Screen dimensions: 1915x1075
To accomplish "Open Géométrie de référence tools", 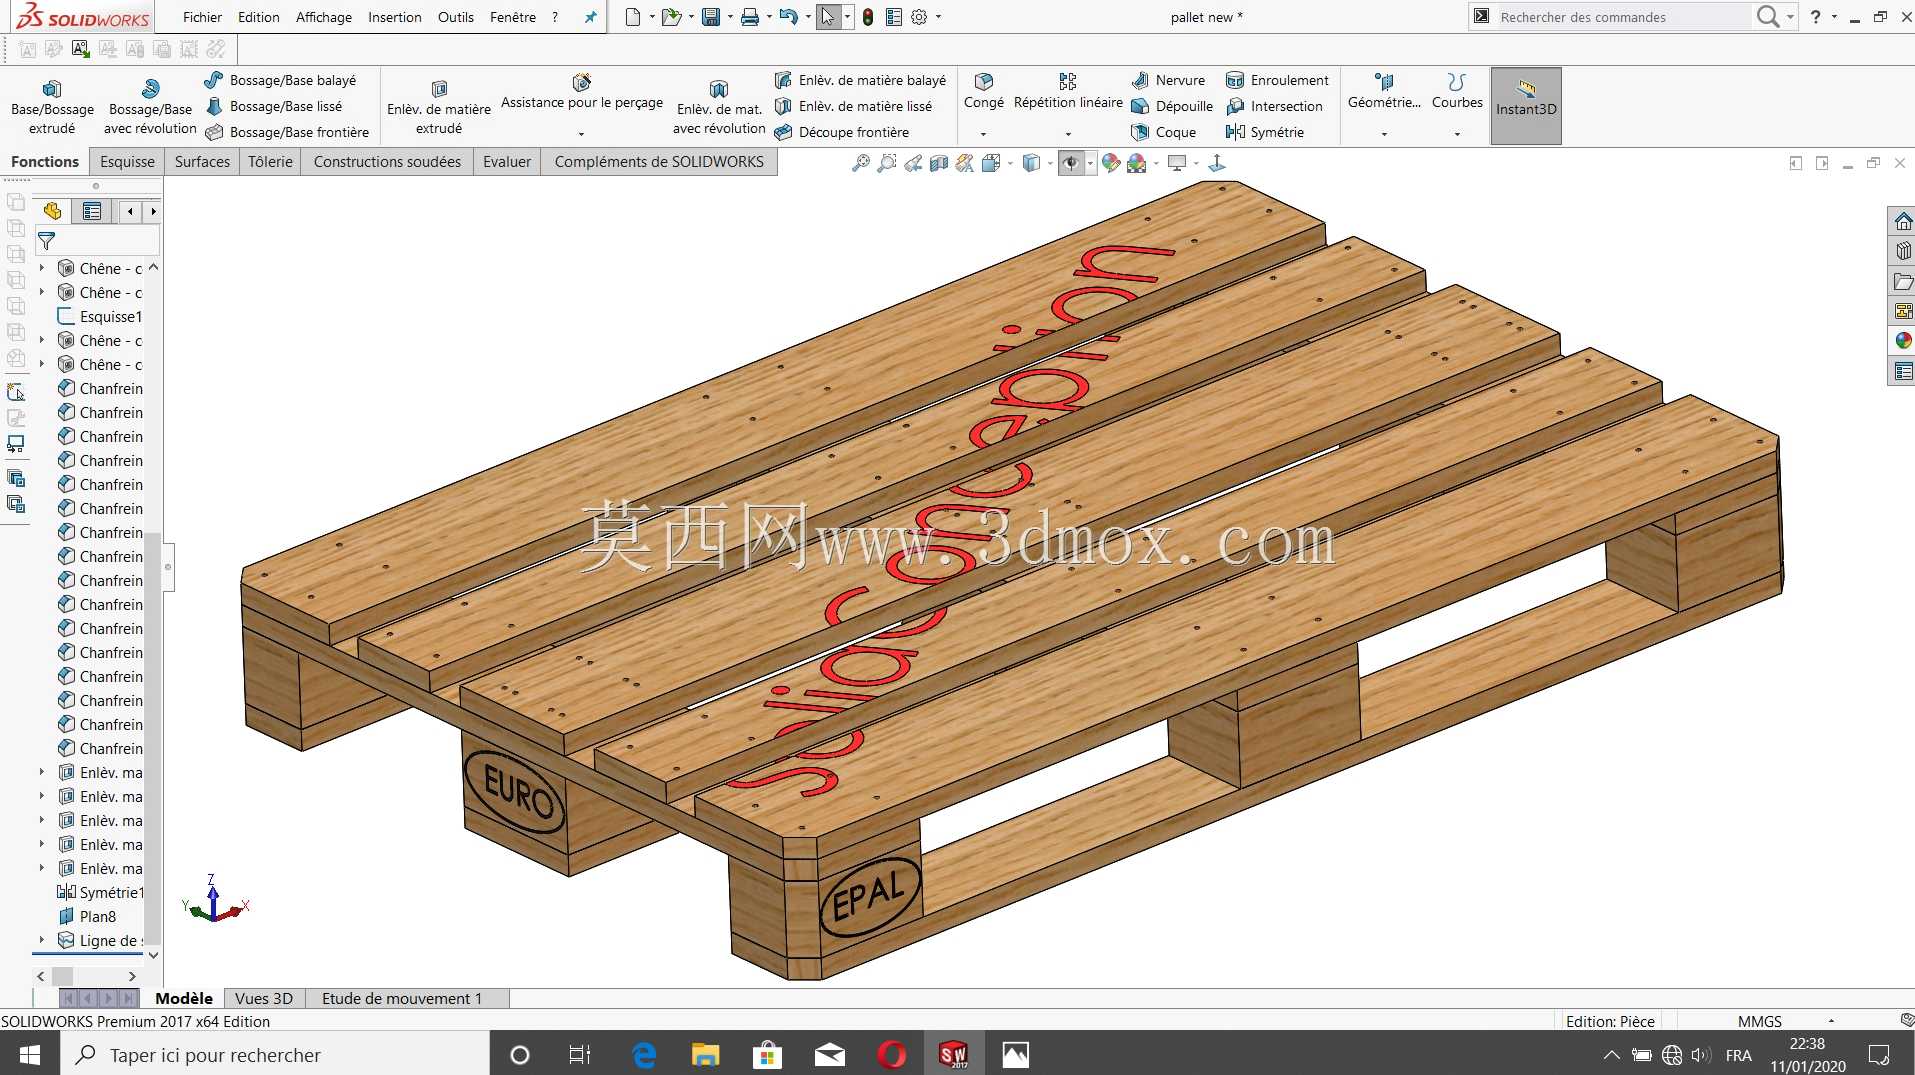I will point(1384,92).
